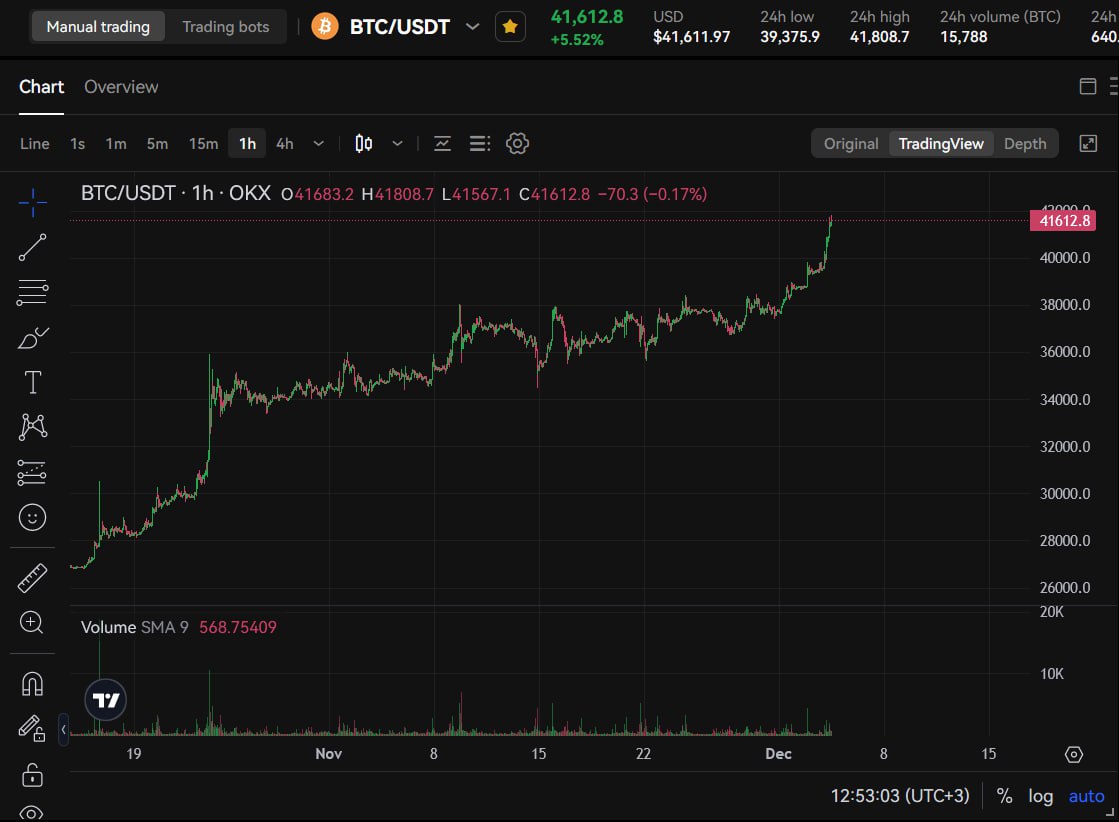Click the 24h volume value 15,788
Viewport: 1119px width, 822px height.
coord(963,36)
